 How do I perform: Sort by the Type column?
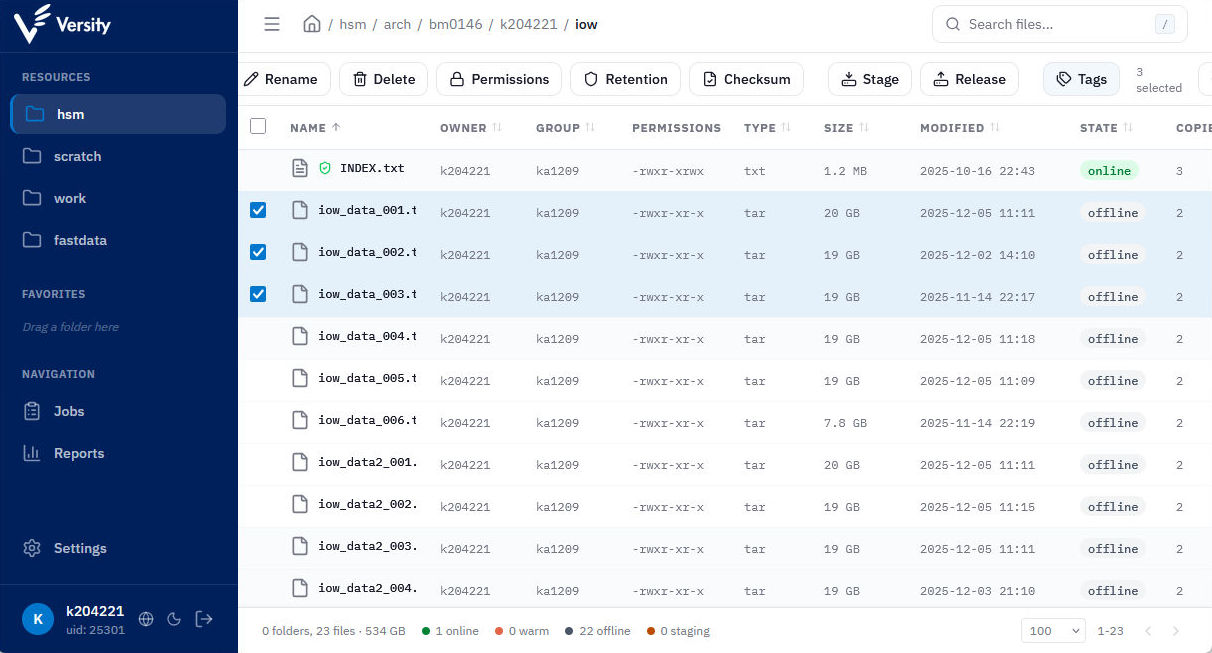[x=768, y=128]
